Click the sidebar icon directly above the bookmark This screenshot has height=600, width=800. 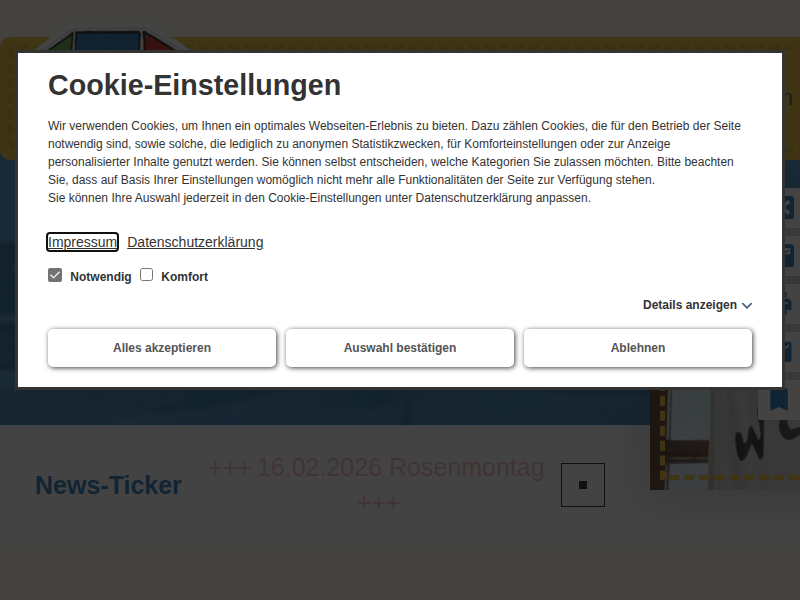(789, 351)
